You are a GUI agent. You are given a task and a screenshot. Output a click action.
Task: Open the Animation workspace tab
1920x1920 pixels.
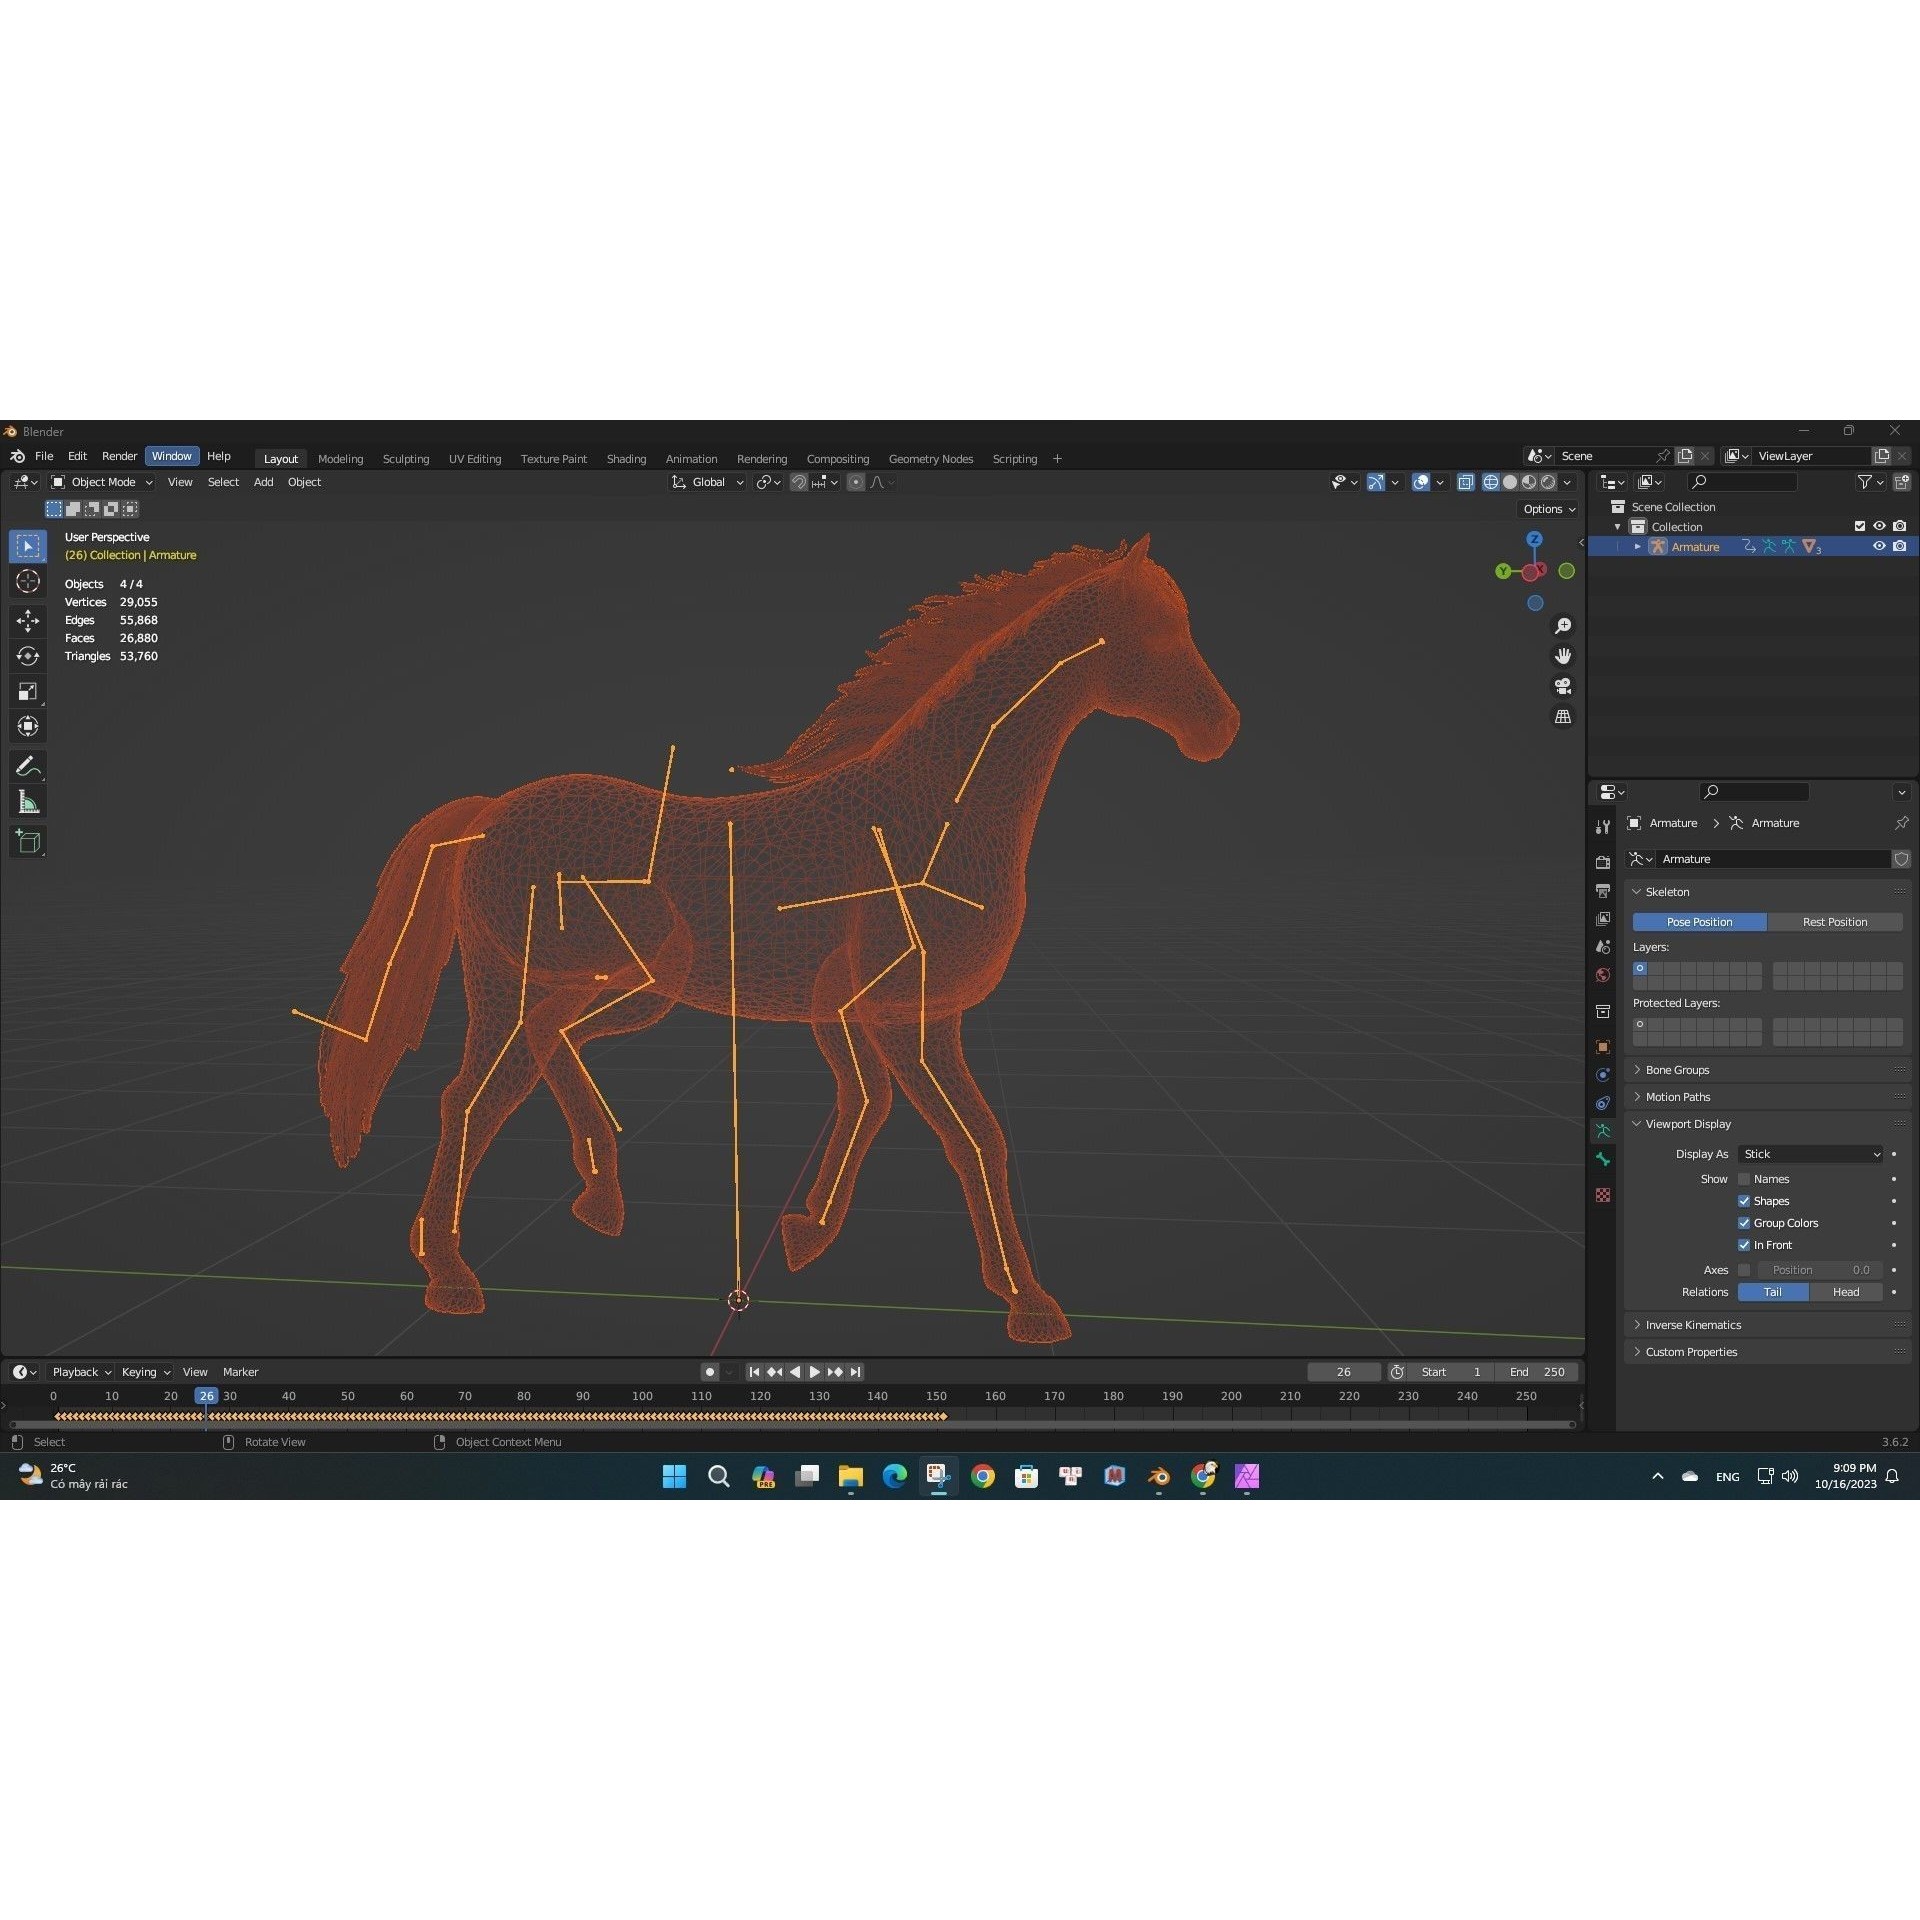[x=691, y=458]
